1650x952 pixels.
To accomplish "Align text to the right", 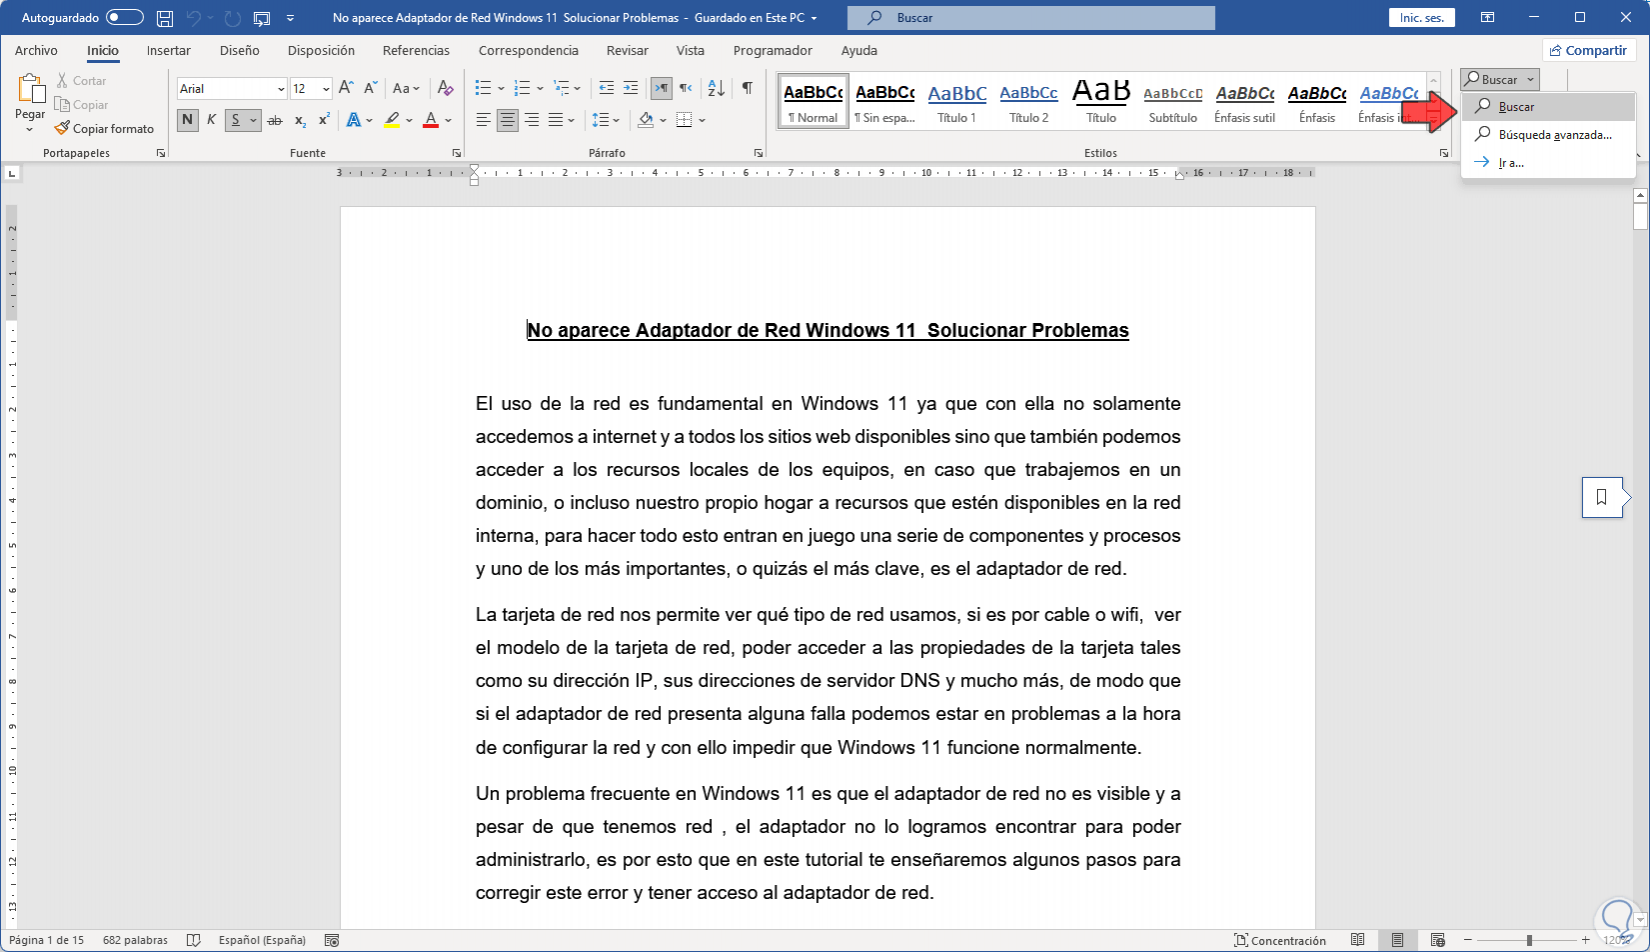I will tap(532, 120).
